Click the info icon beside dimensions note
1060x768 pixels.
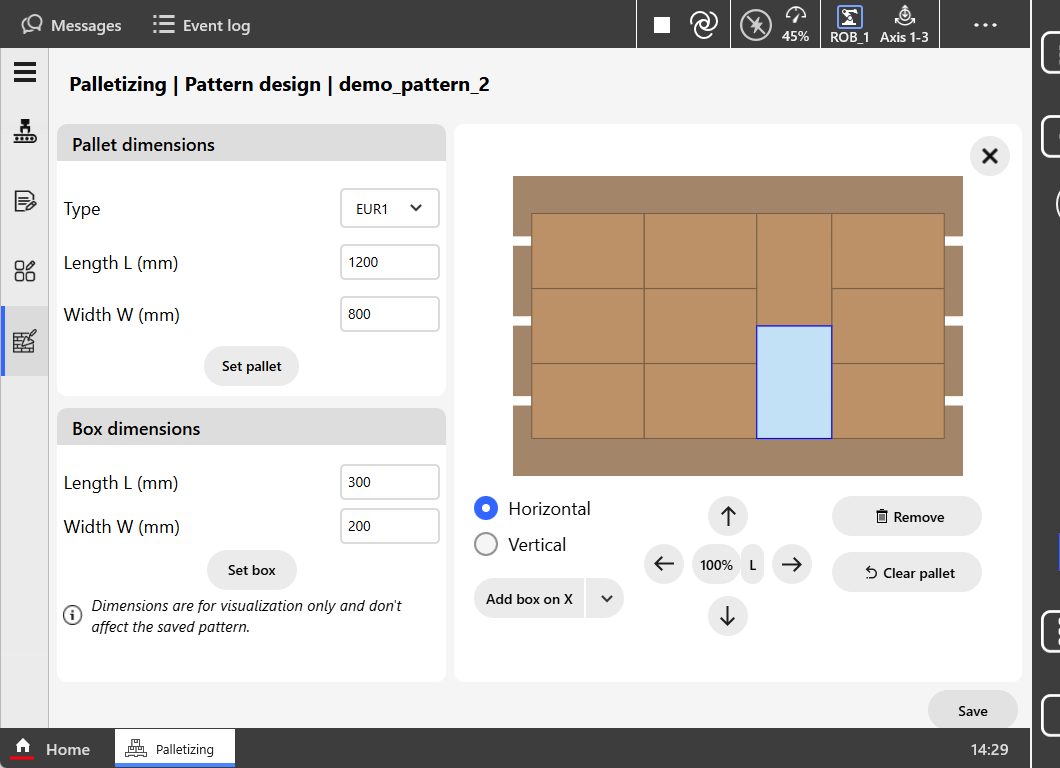(72, 615)
